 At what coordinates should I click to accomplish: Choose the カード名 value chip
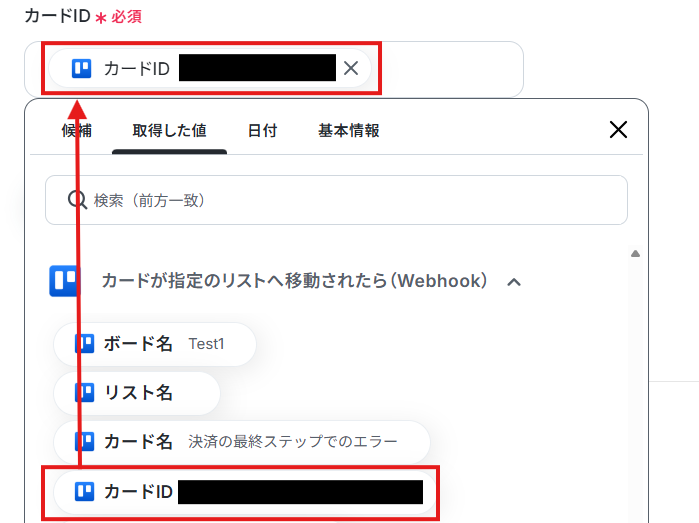click(x=242, y=441)
